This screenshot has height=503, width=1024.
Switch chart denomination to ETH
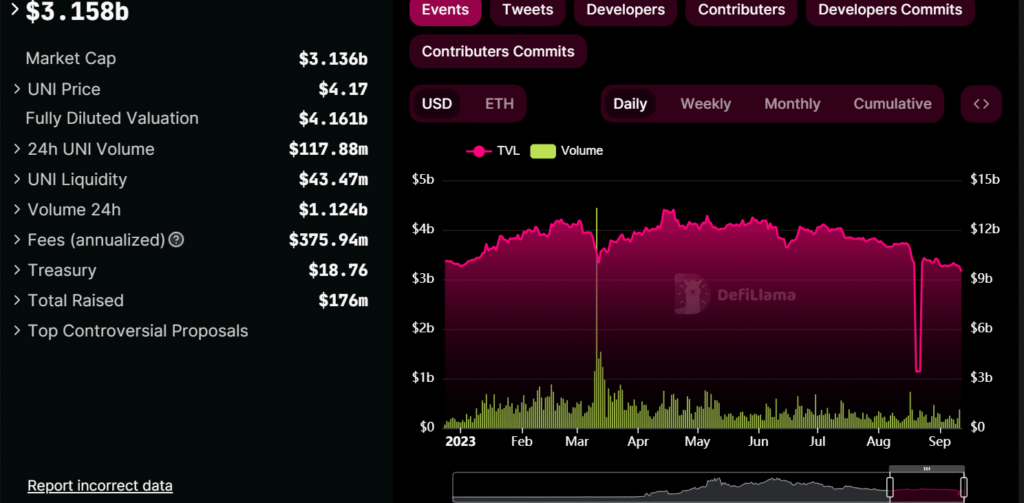tap(499, 104)
